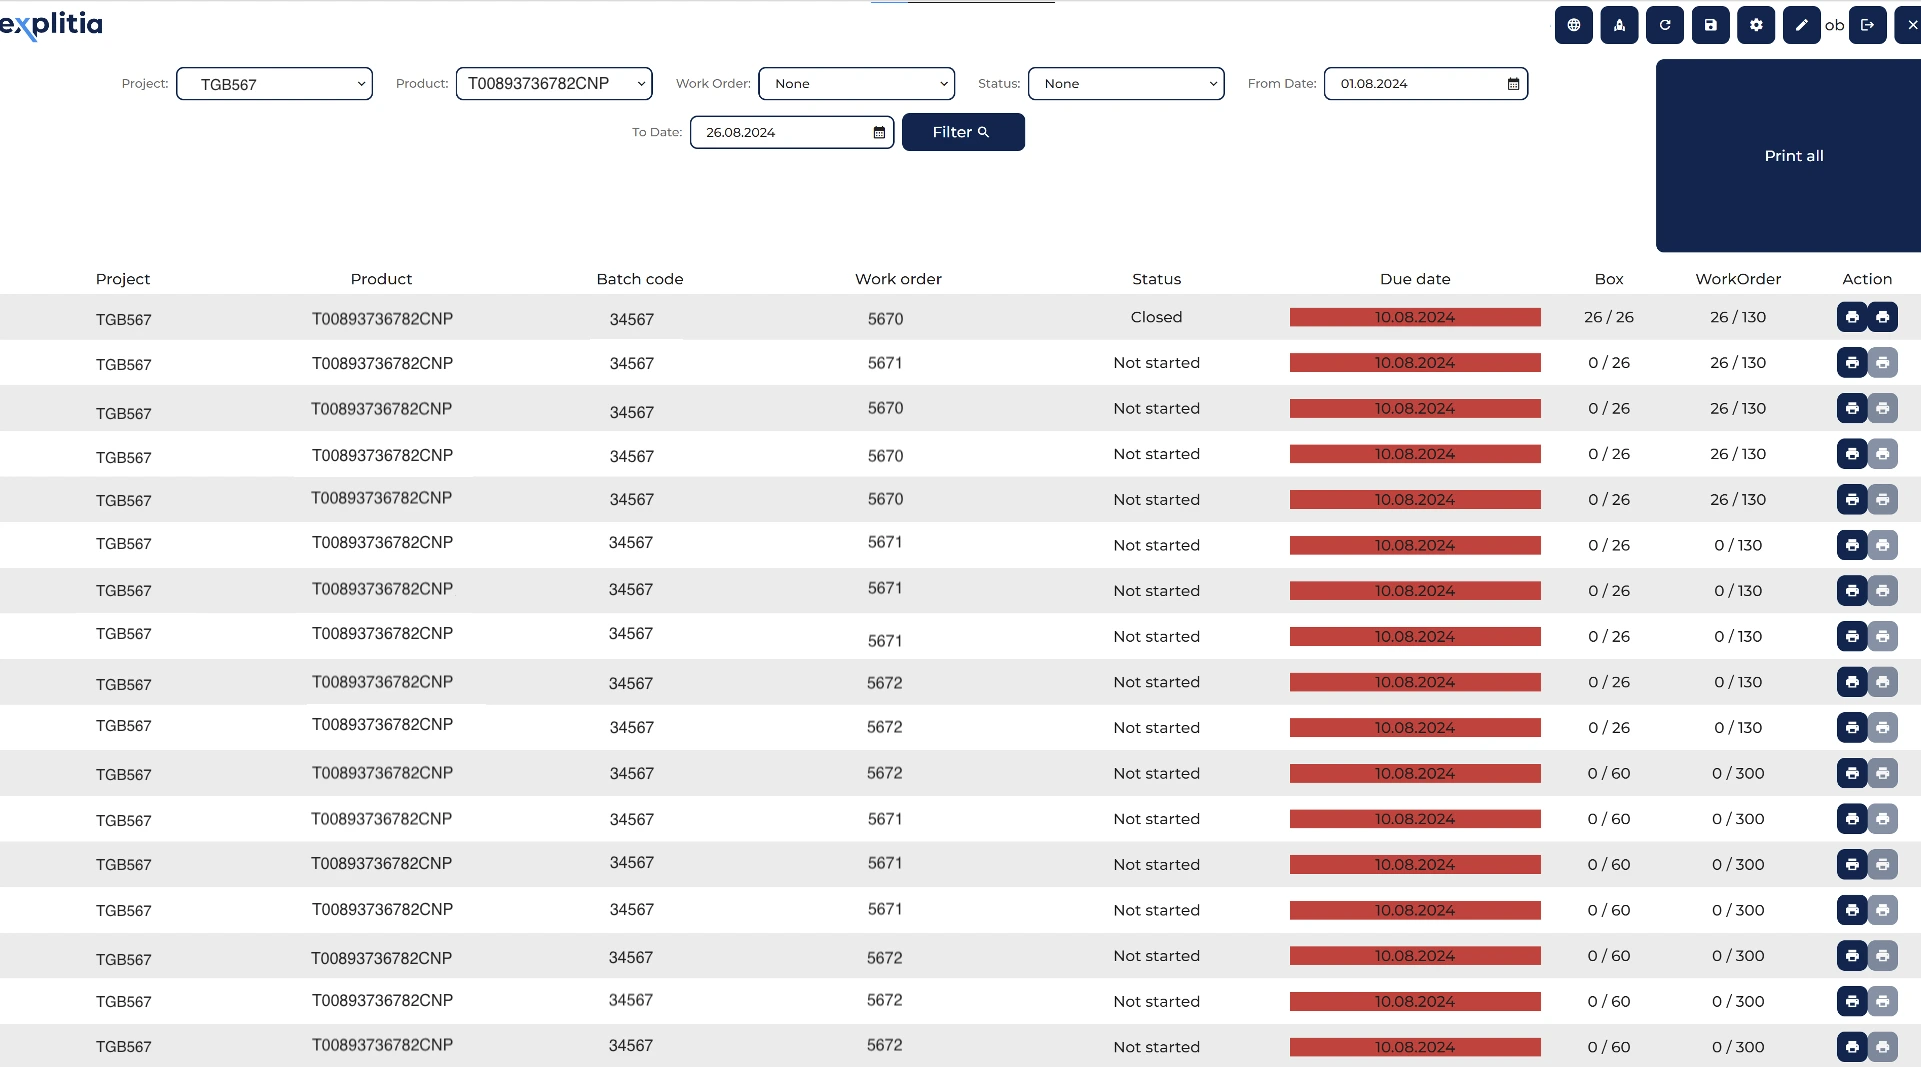The height and width of the screenshot is (1067, 1921).
Task: Click the To Date input field
Action: tap(792, 132)
